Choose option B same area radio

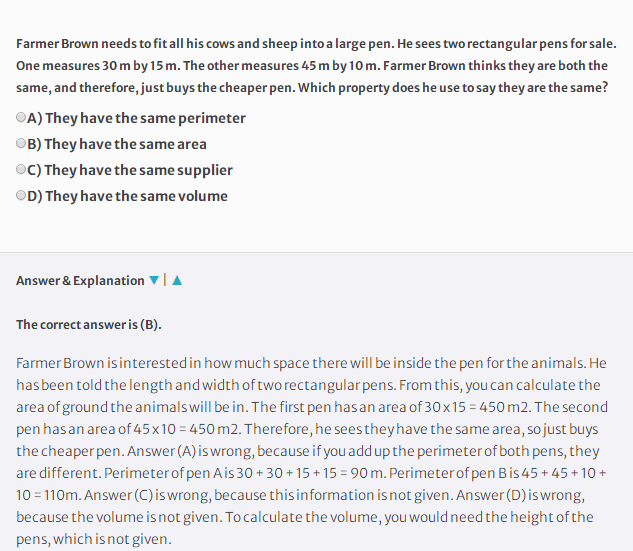[21, 143]
